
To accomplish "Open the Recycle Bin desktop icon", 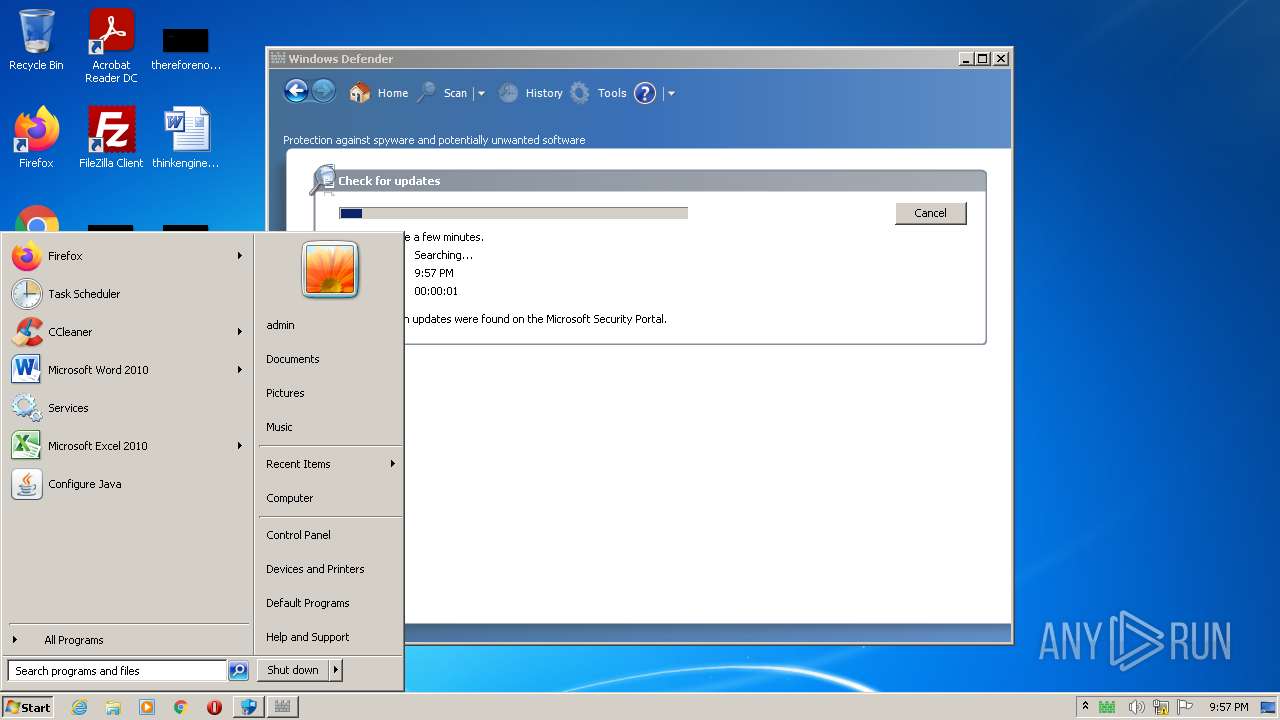I will [36, 40].
